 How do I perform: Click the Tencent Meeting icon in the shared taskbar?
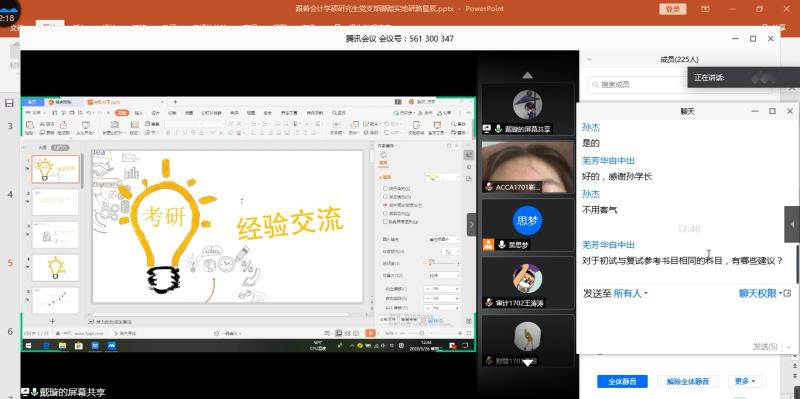tap(111, 346)
